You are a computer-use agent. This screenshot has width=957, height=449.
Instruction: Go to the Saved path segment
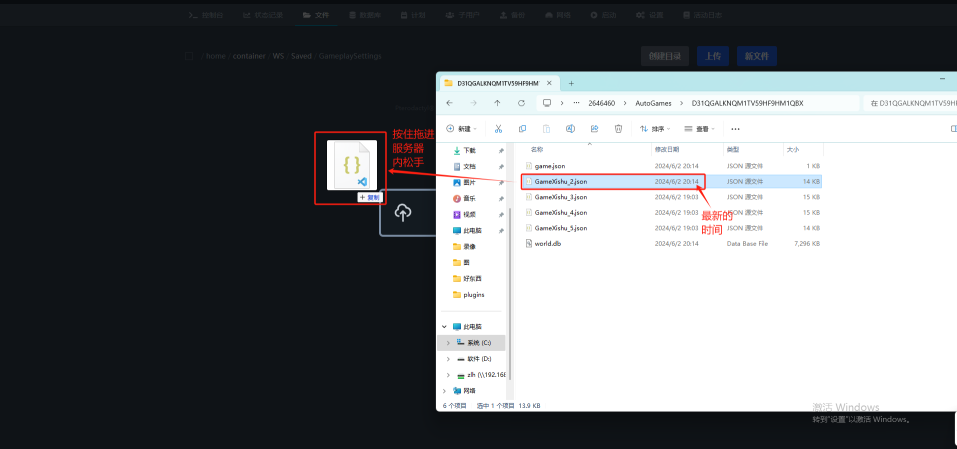pos(301,56)
